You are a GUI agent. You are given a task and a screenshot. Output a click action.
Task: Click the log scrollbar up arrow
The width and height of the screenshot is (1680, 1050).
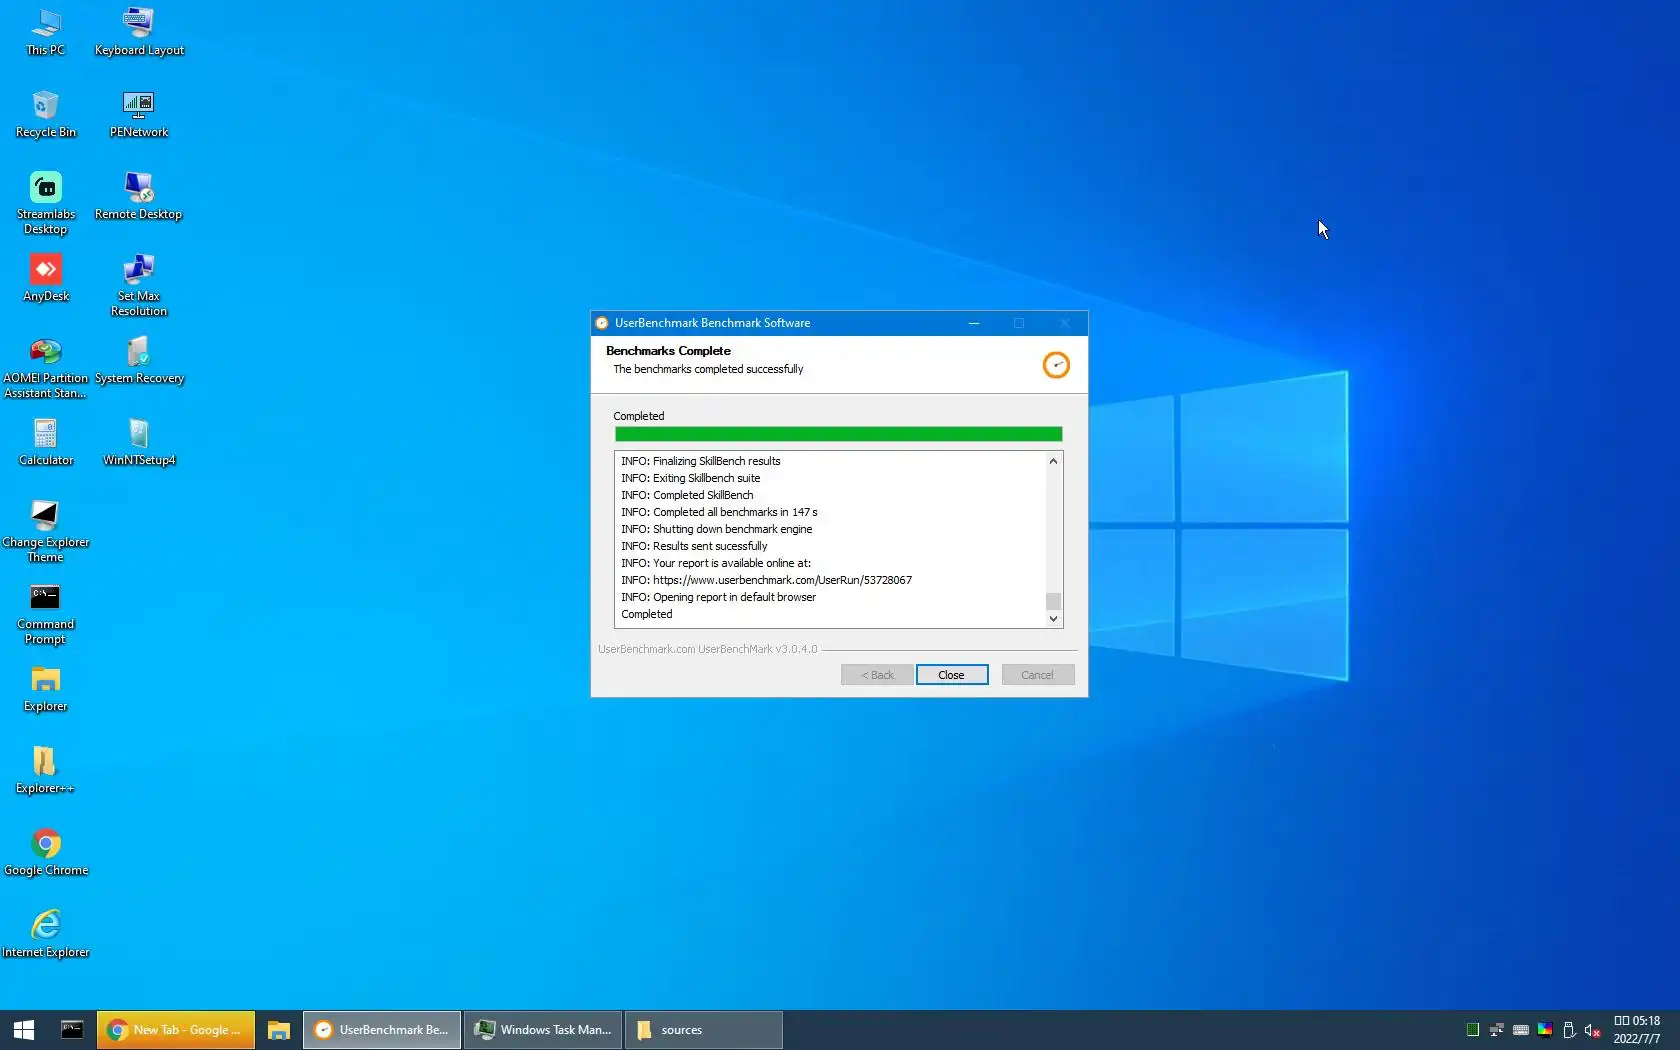pyautogui.click(x=1053, y=461)
